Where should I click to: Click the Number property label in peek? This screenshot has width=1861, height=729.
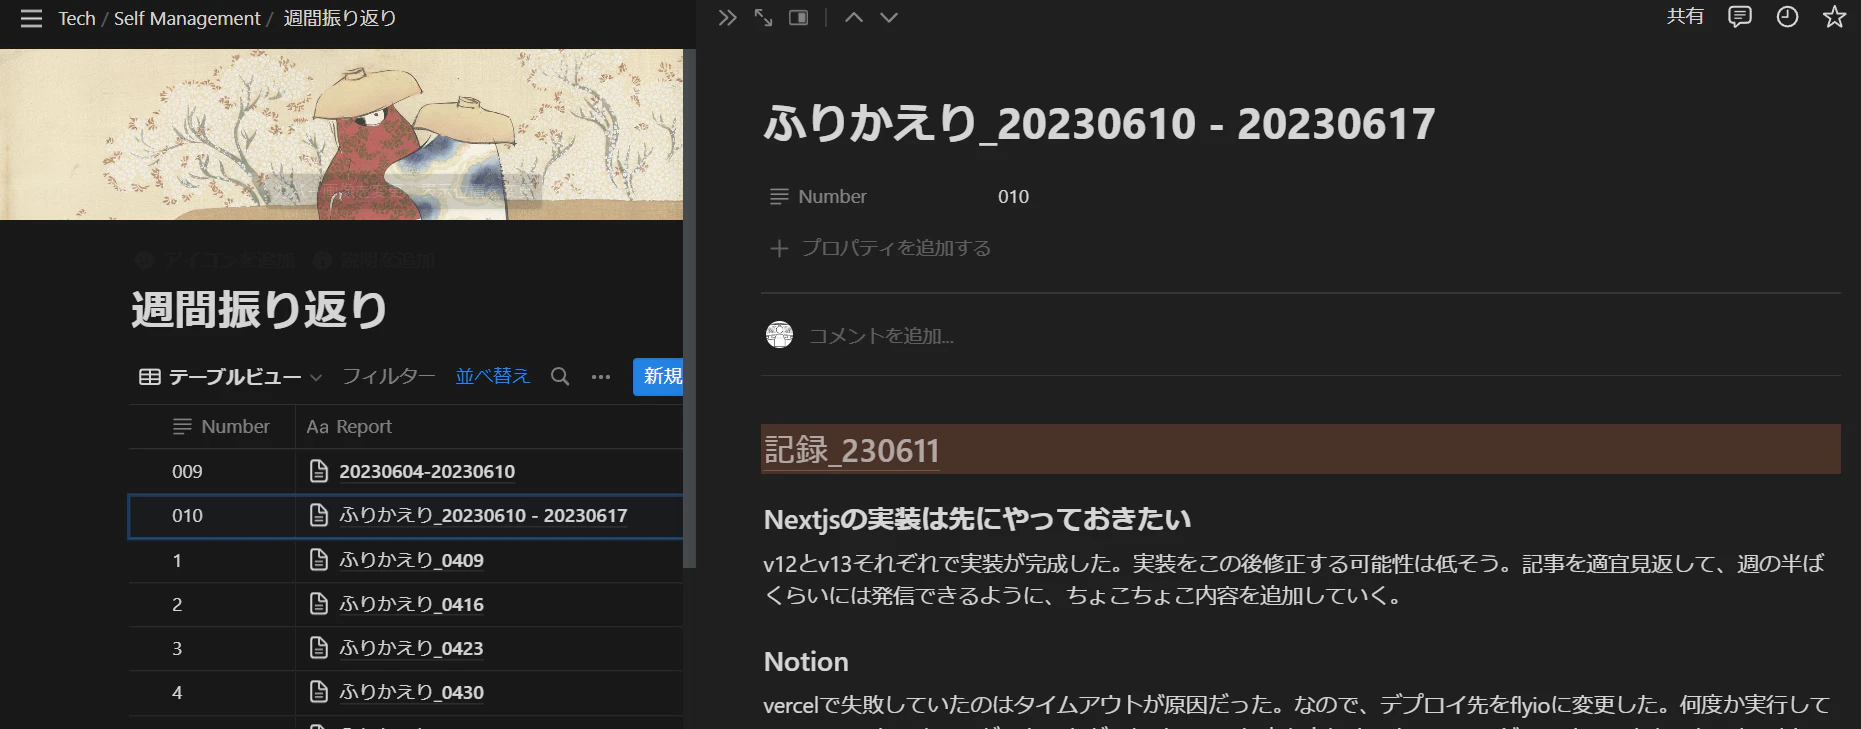coord(832,197)
